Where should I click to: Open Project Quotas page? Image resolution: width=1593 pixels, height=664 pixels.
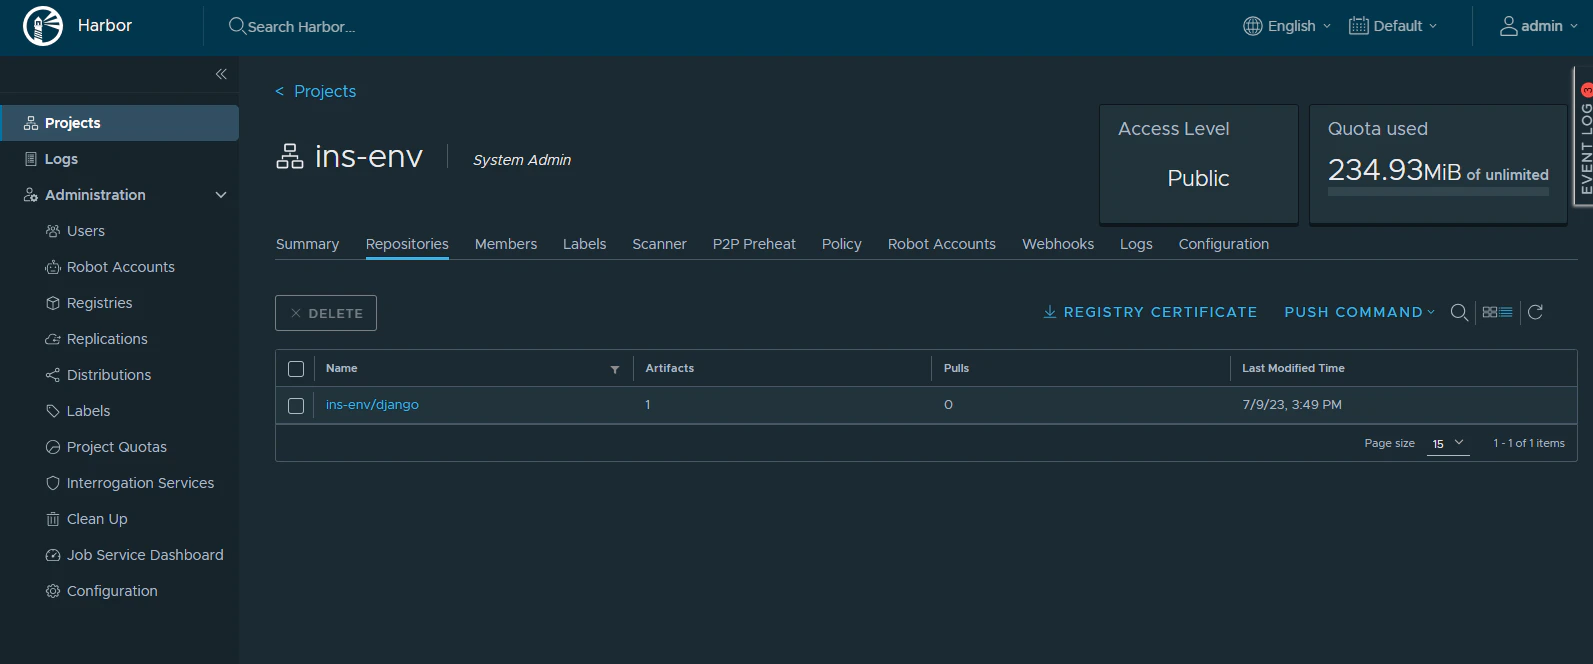point(119,447)
